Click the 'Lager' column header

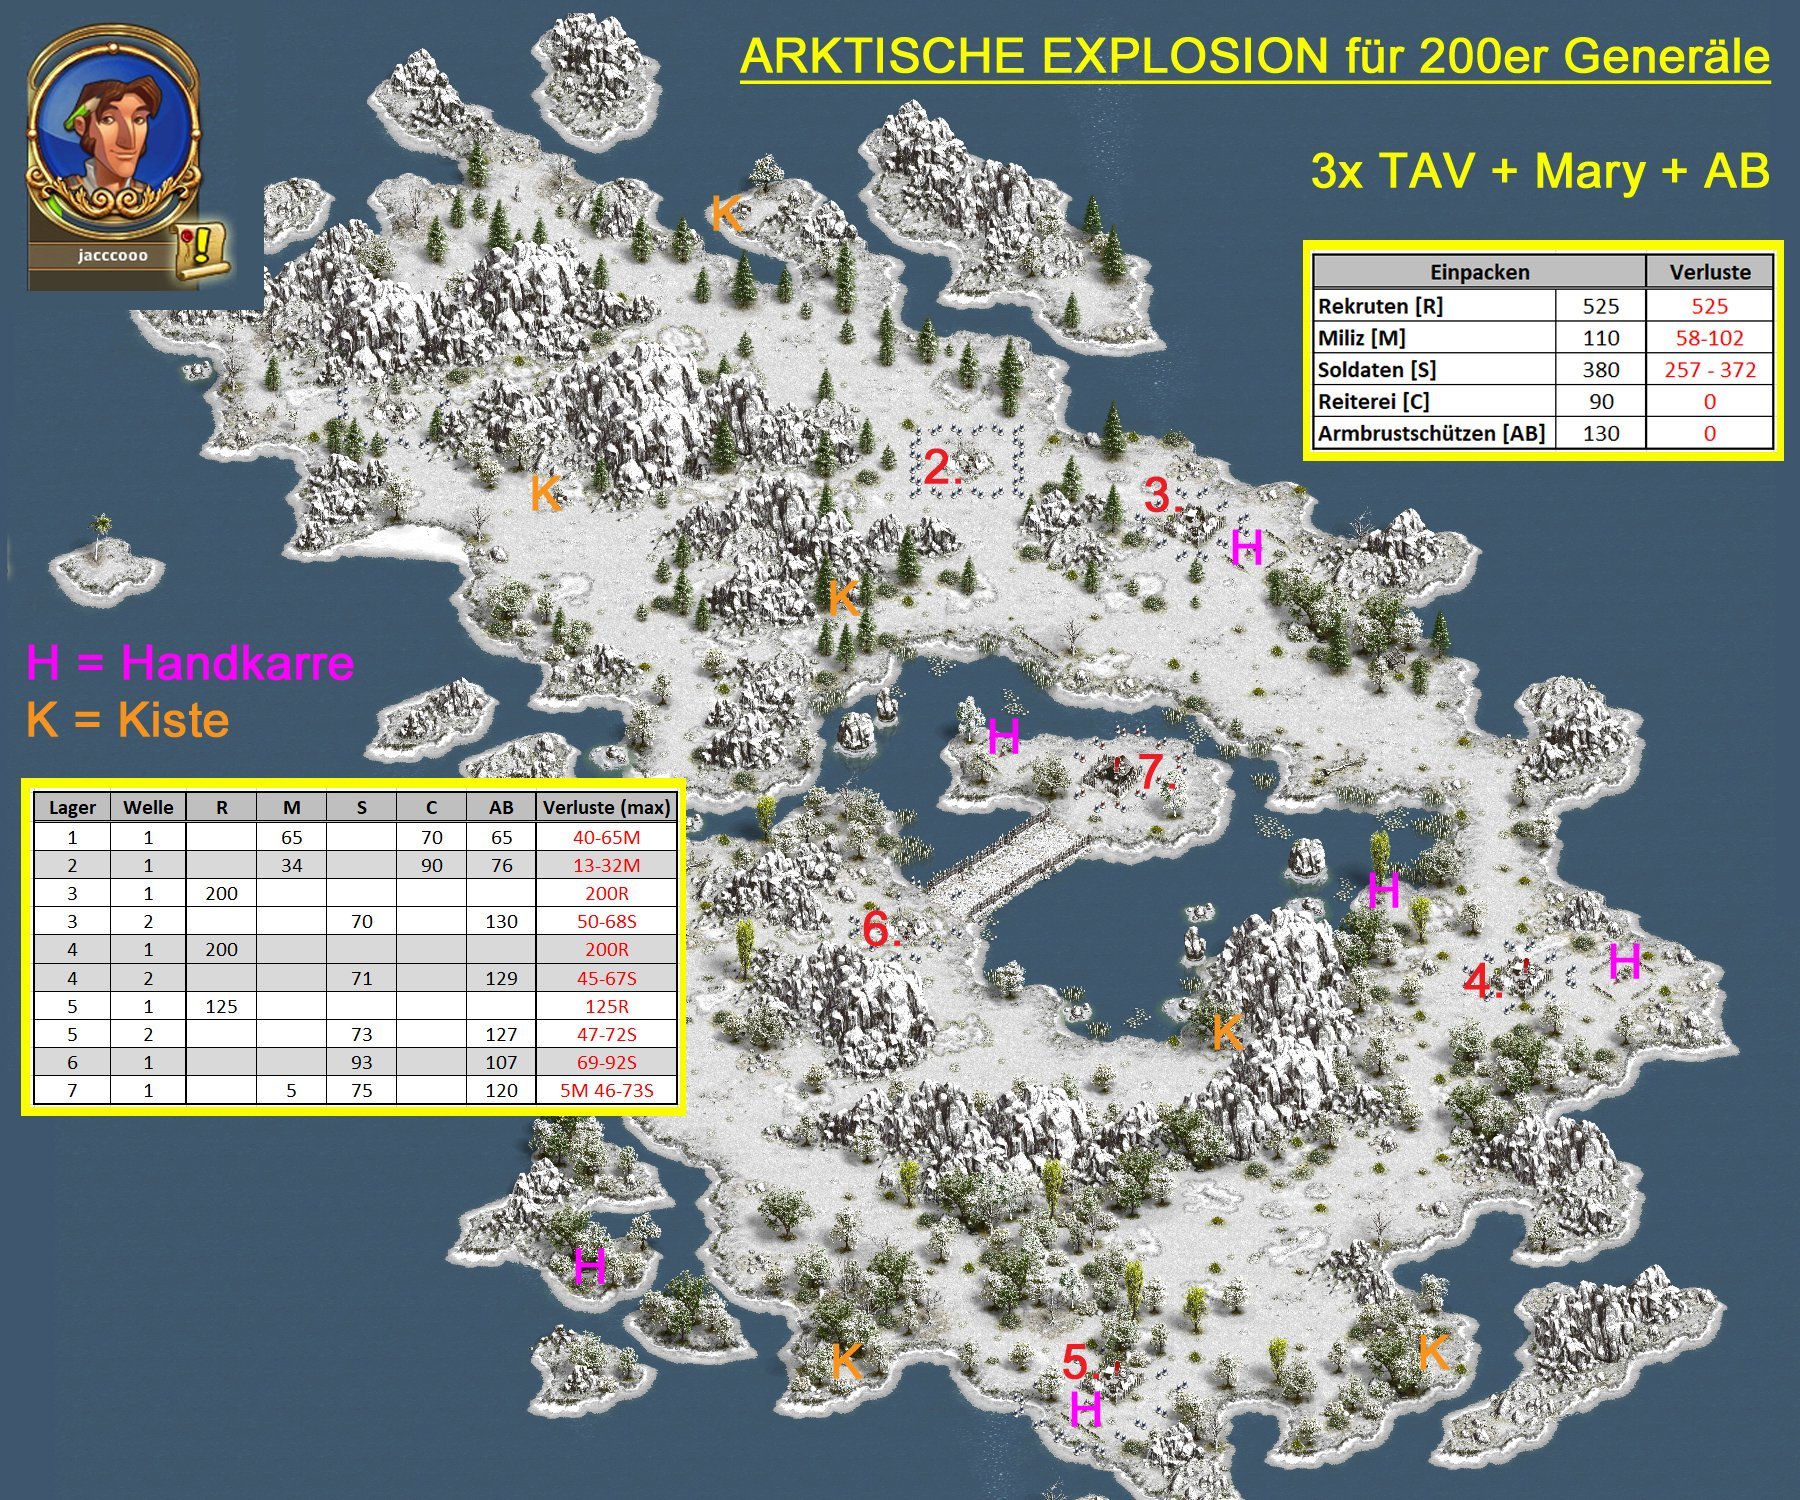click(73, 807)
